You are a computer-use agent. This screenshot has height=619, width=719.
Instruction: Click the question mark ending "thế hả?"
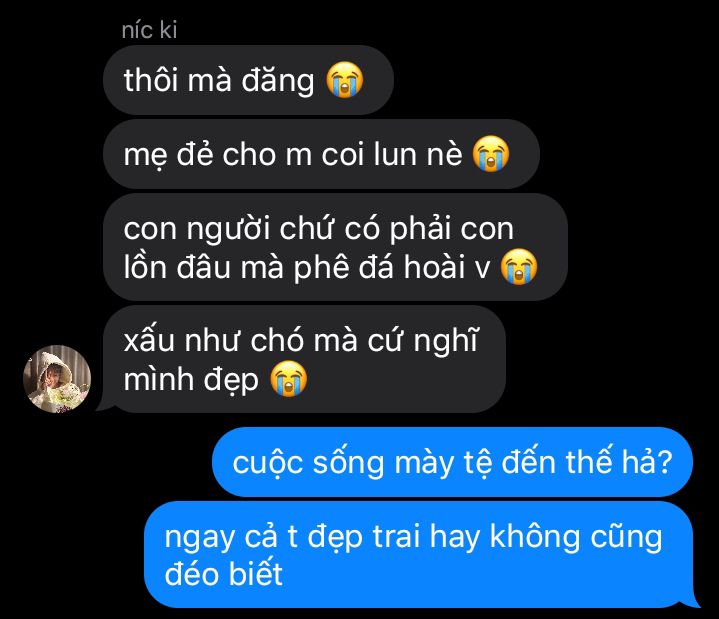pos(664,462)
